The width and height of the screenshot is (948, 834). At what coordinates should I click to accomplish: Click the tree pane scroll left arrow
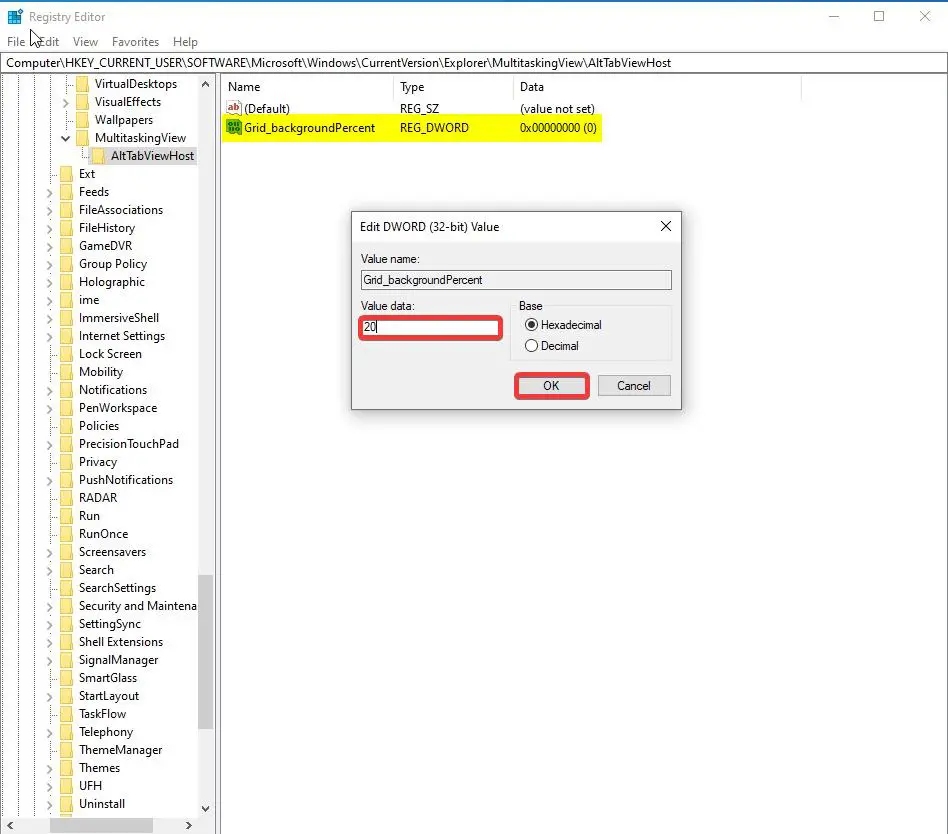[10, 826]
